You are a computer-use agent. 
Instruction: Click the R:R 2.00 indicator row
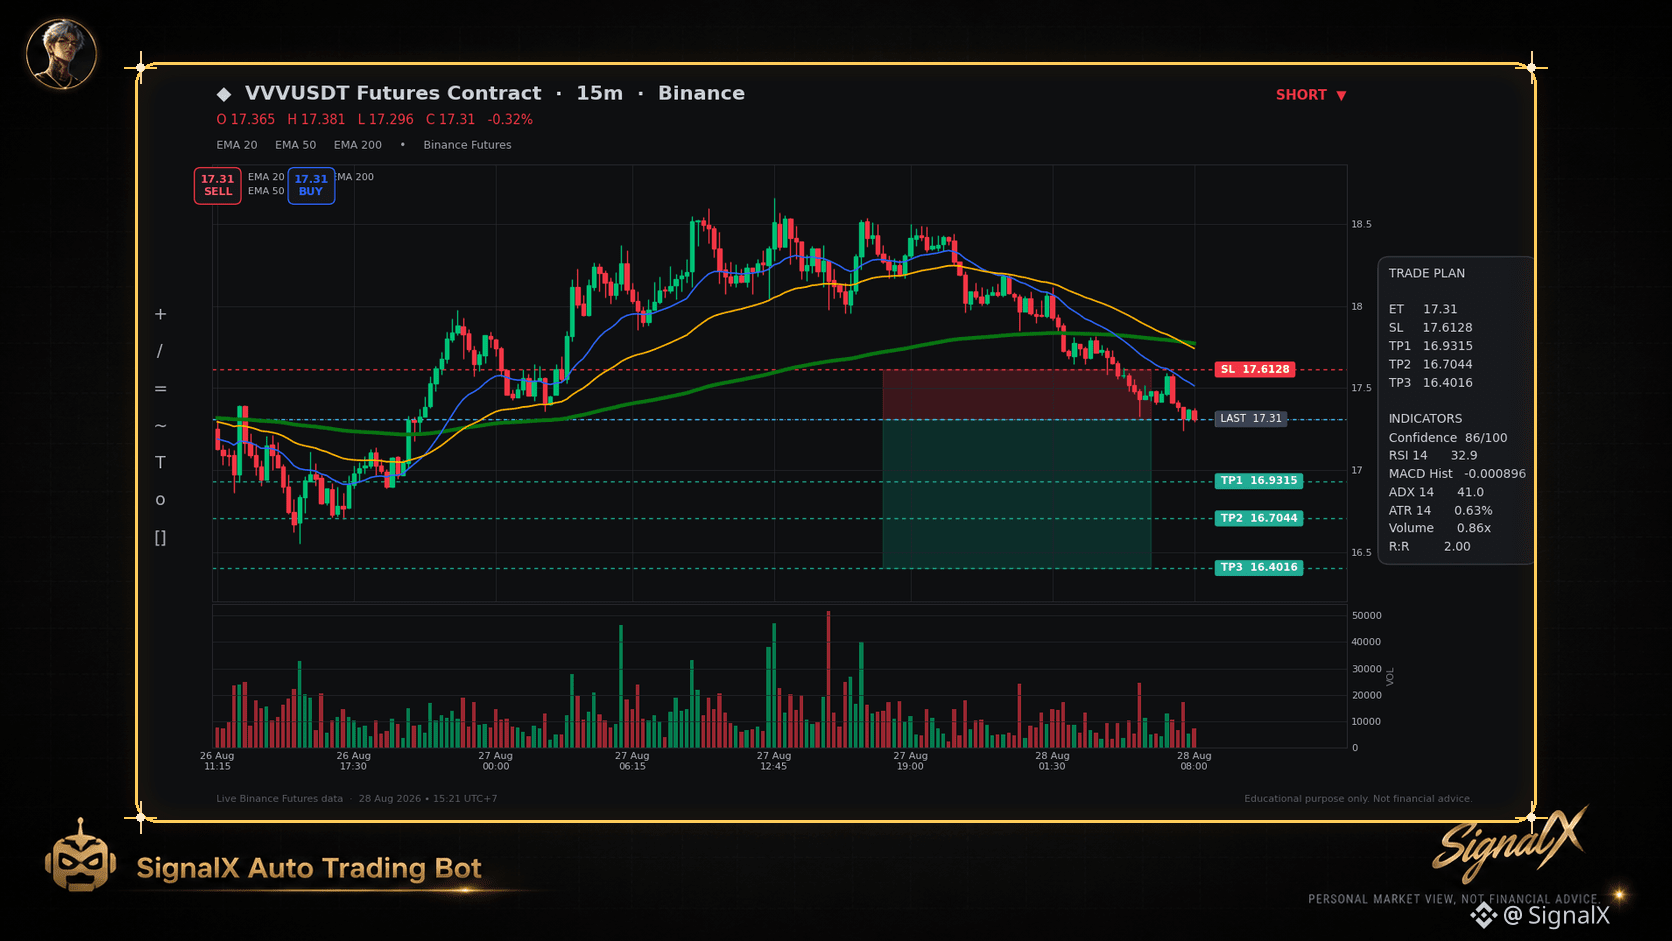(1430, 547)
